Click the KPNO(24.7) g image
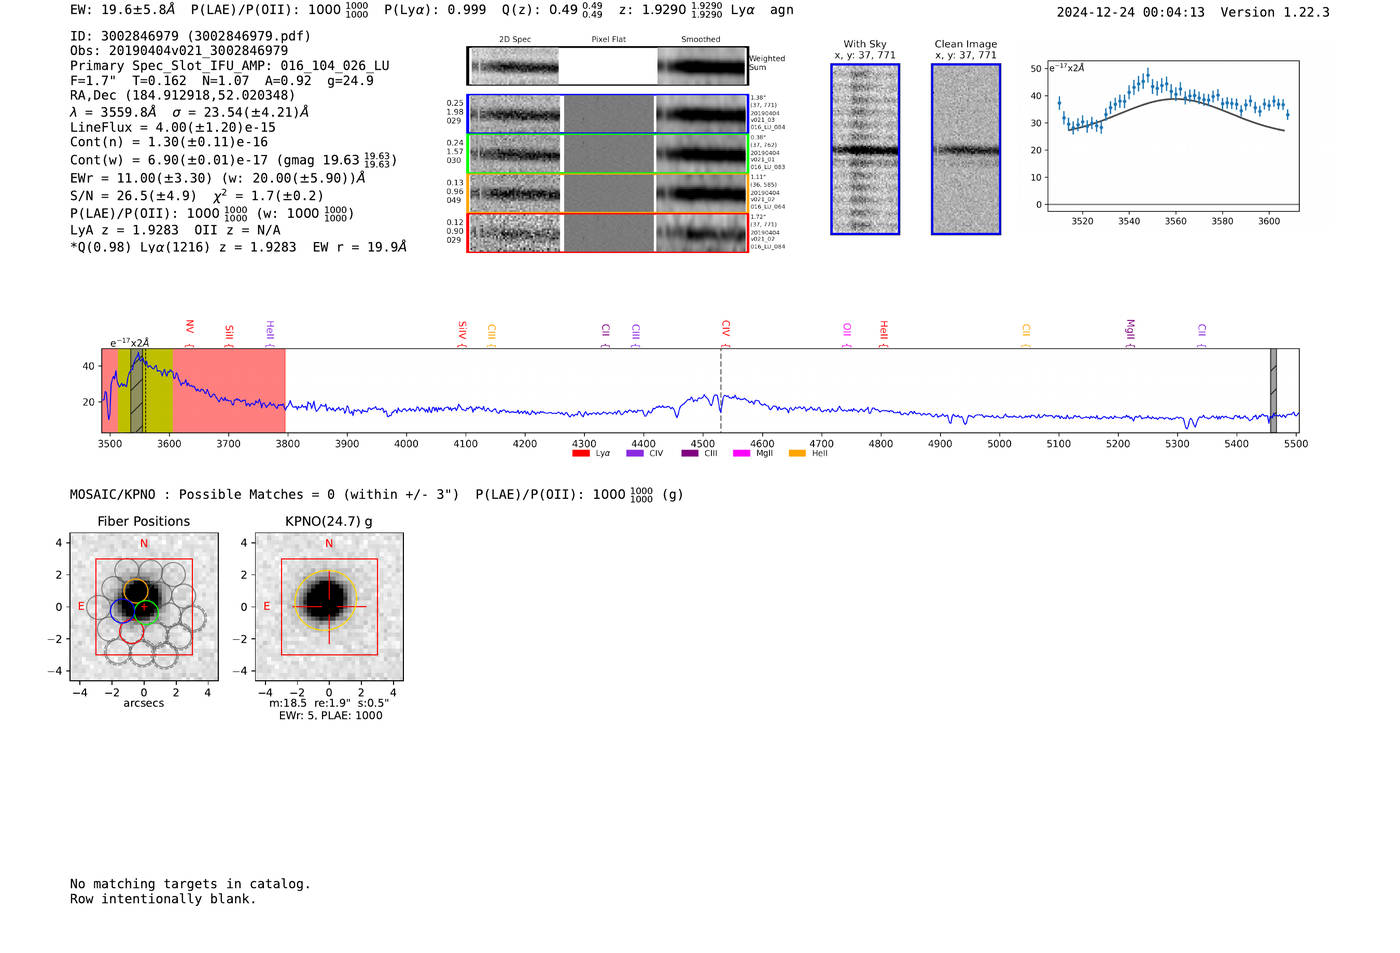The image size is (1400, 953). (x=329, y=607)
